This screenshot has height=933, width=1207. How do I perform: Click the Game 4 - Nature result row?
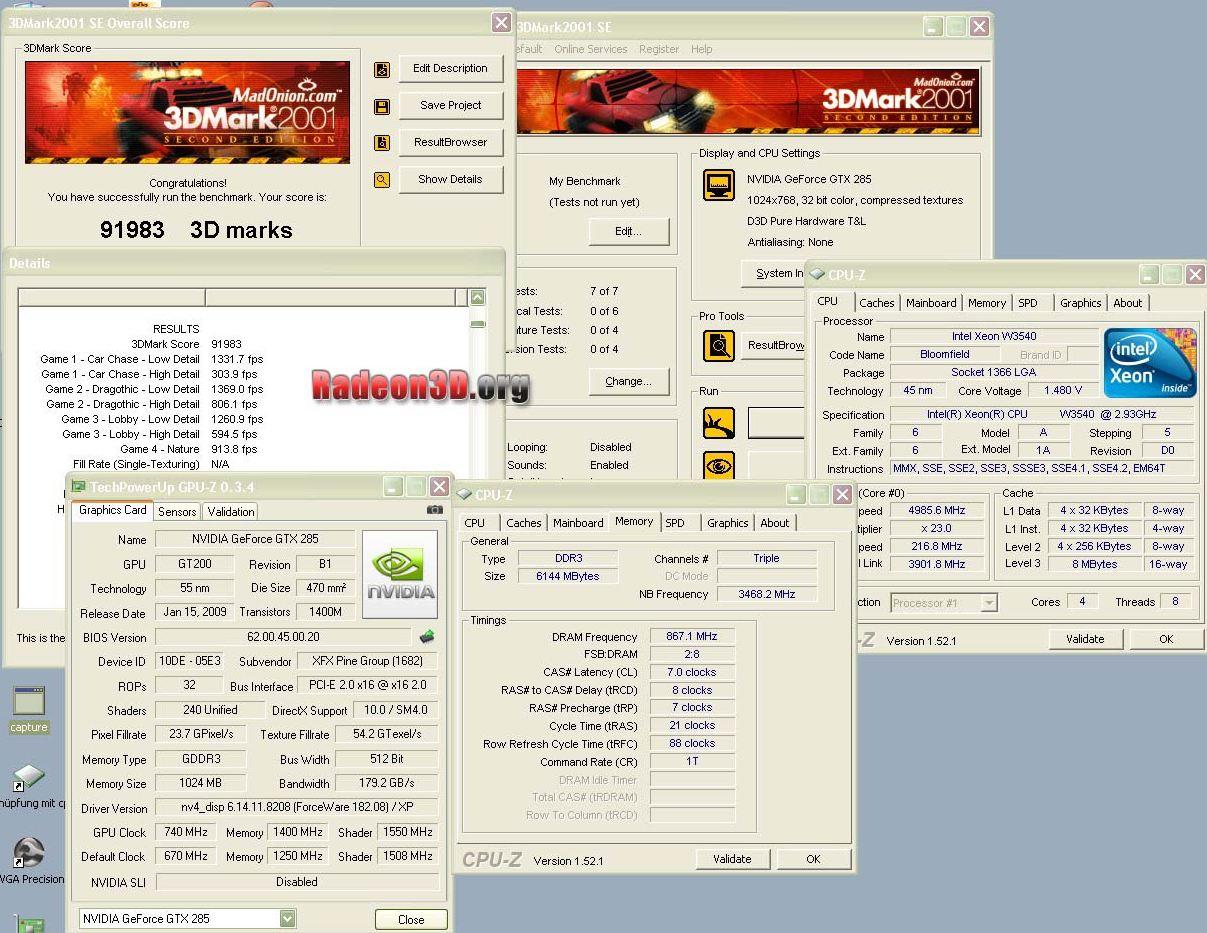(188, 449)
